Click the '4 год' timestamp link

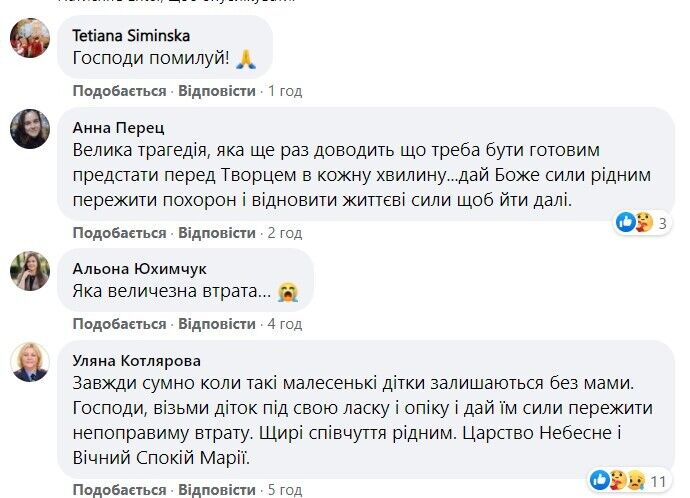(x=285, y=324)
